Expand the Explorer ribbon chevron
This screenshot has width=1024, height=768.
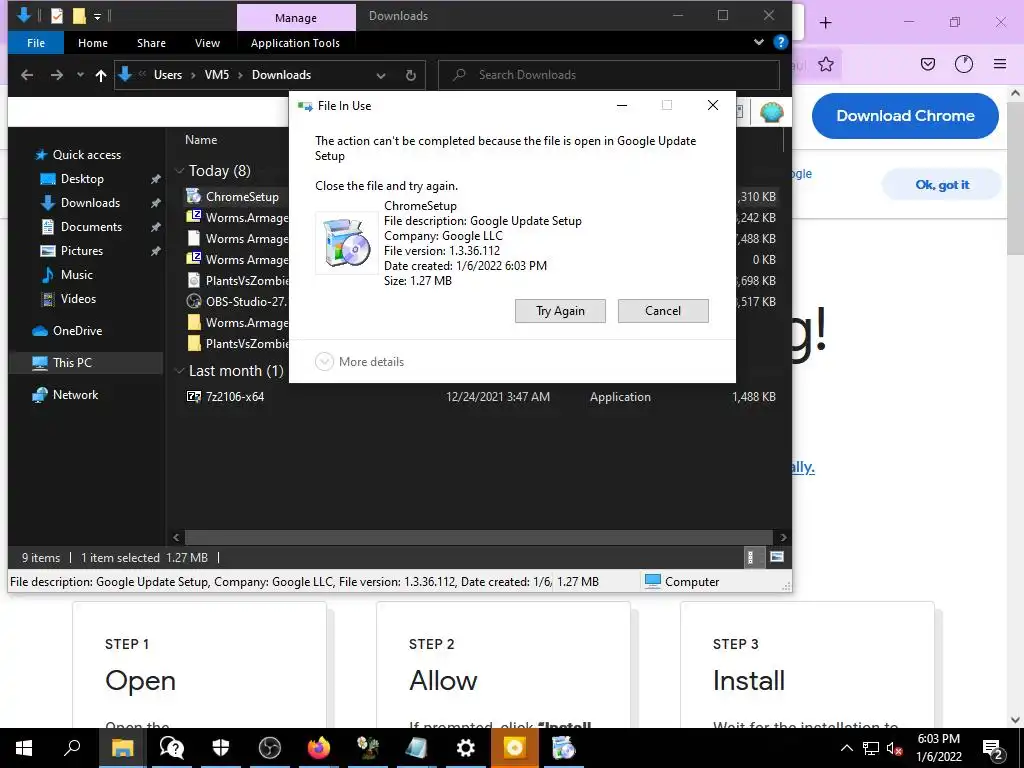click(x=758, y=42)
